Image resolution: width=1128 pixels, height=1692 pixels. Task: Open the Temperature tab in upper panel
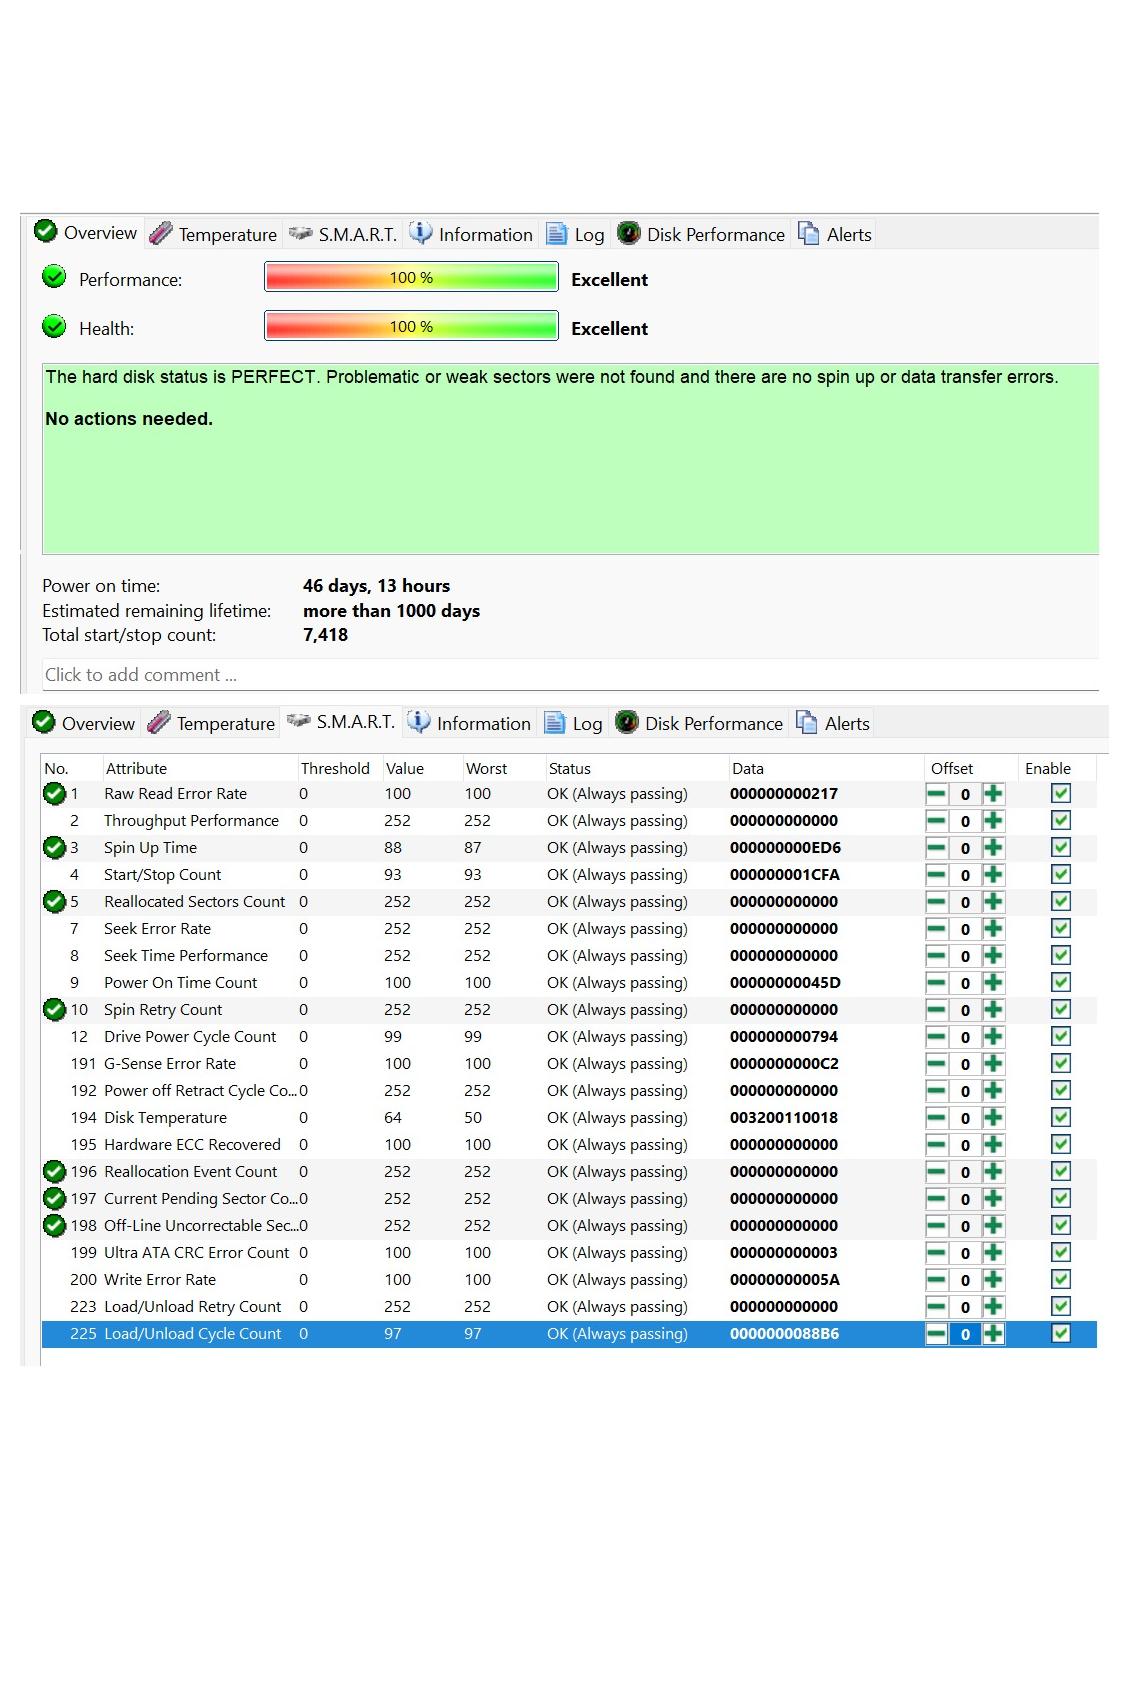pyautogui.click(x=214, y=234)
